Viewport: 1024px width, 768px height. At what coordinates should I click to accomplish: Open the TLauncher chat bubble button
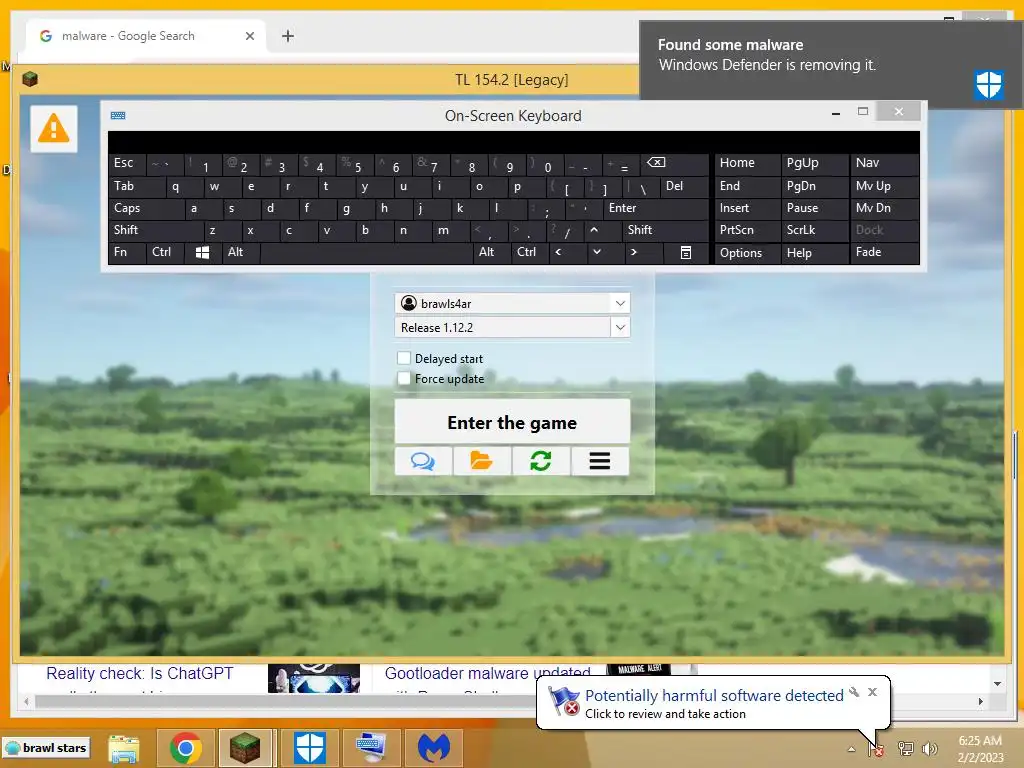423,461
